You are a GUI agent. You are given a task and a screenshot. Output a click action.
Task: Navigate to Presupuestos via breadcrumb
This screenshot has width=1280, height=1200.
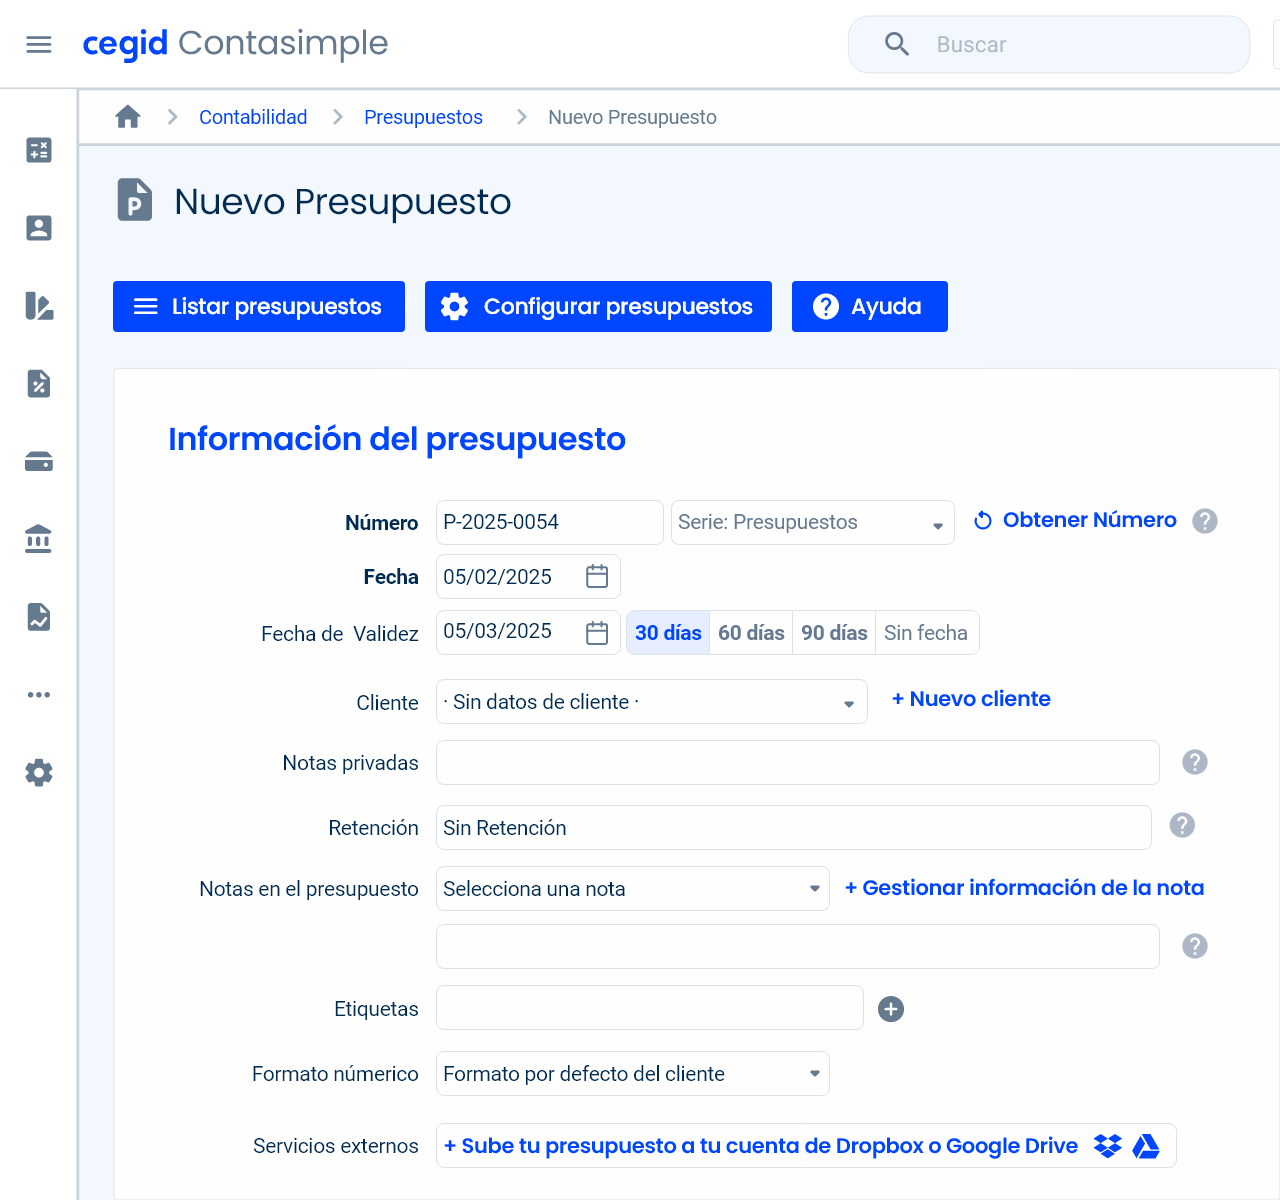pos(423,117)
